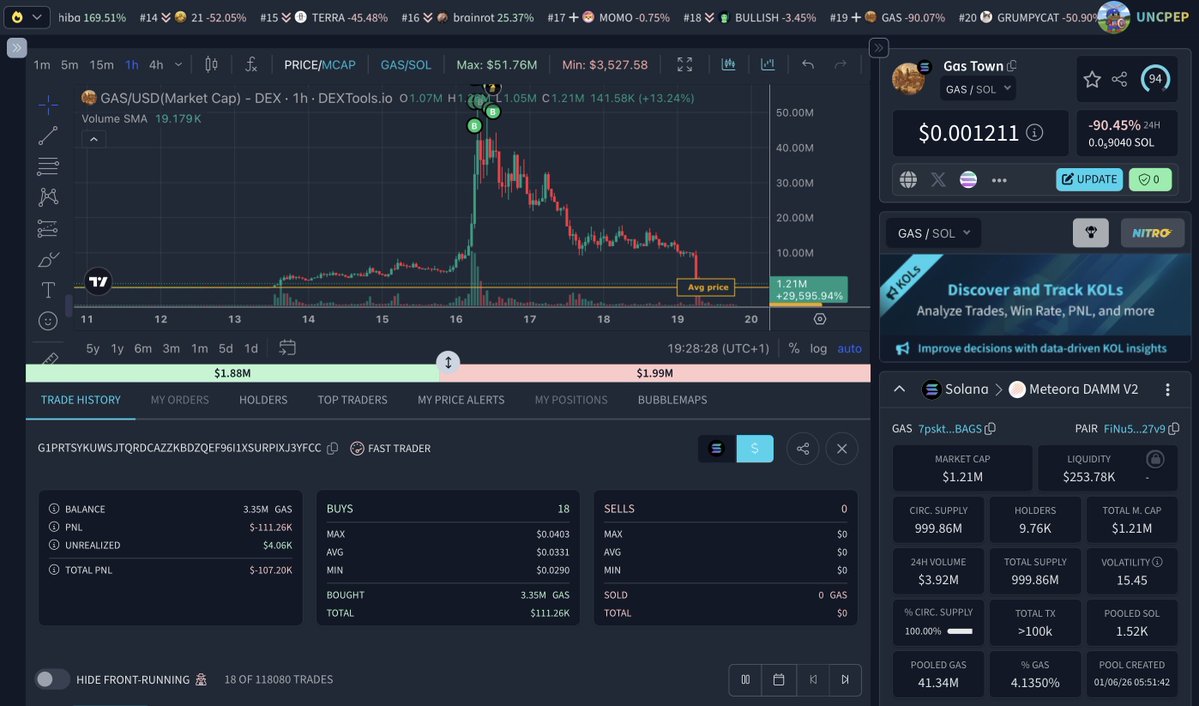The width and height of the screenshot is (1199, 706).
Task: Click the UPDATE button
Action: tap(1089, 179)
